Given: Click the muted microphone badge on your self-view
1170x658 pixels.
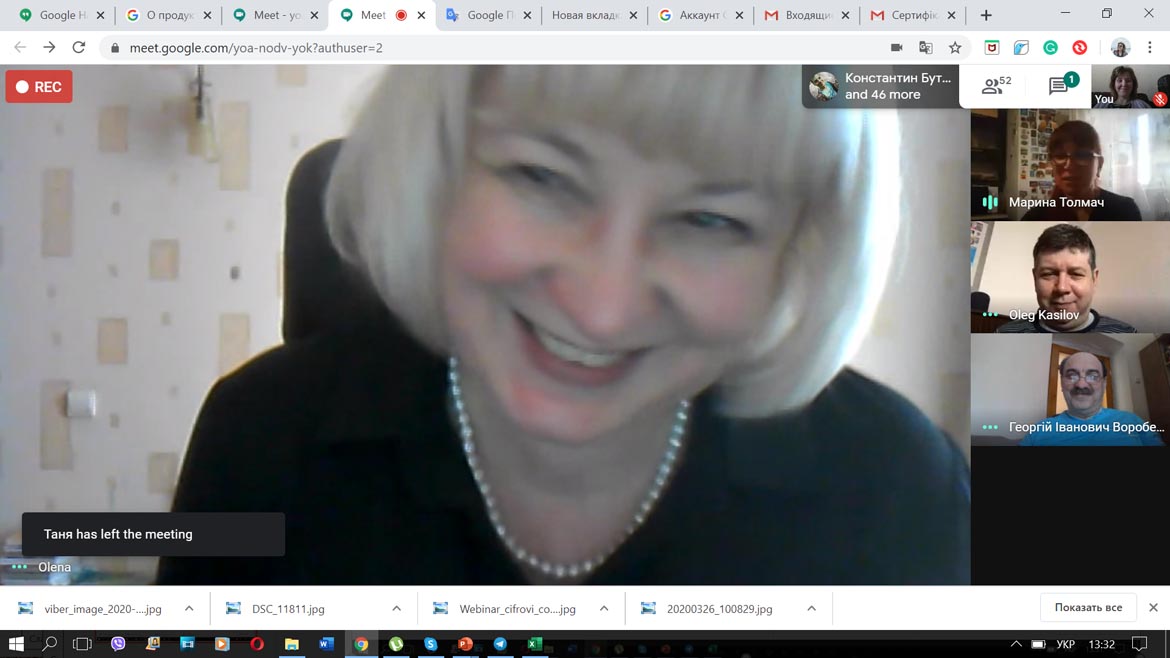Looking at the screenshot, I should click(1159, 100).
